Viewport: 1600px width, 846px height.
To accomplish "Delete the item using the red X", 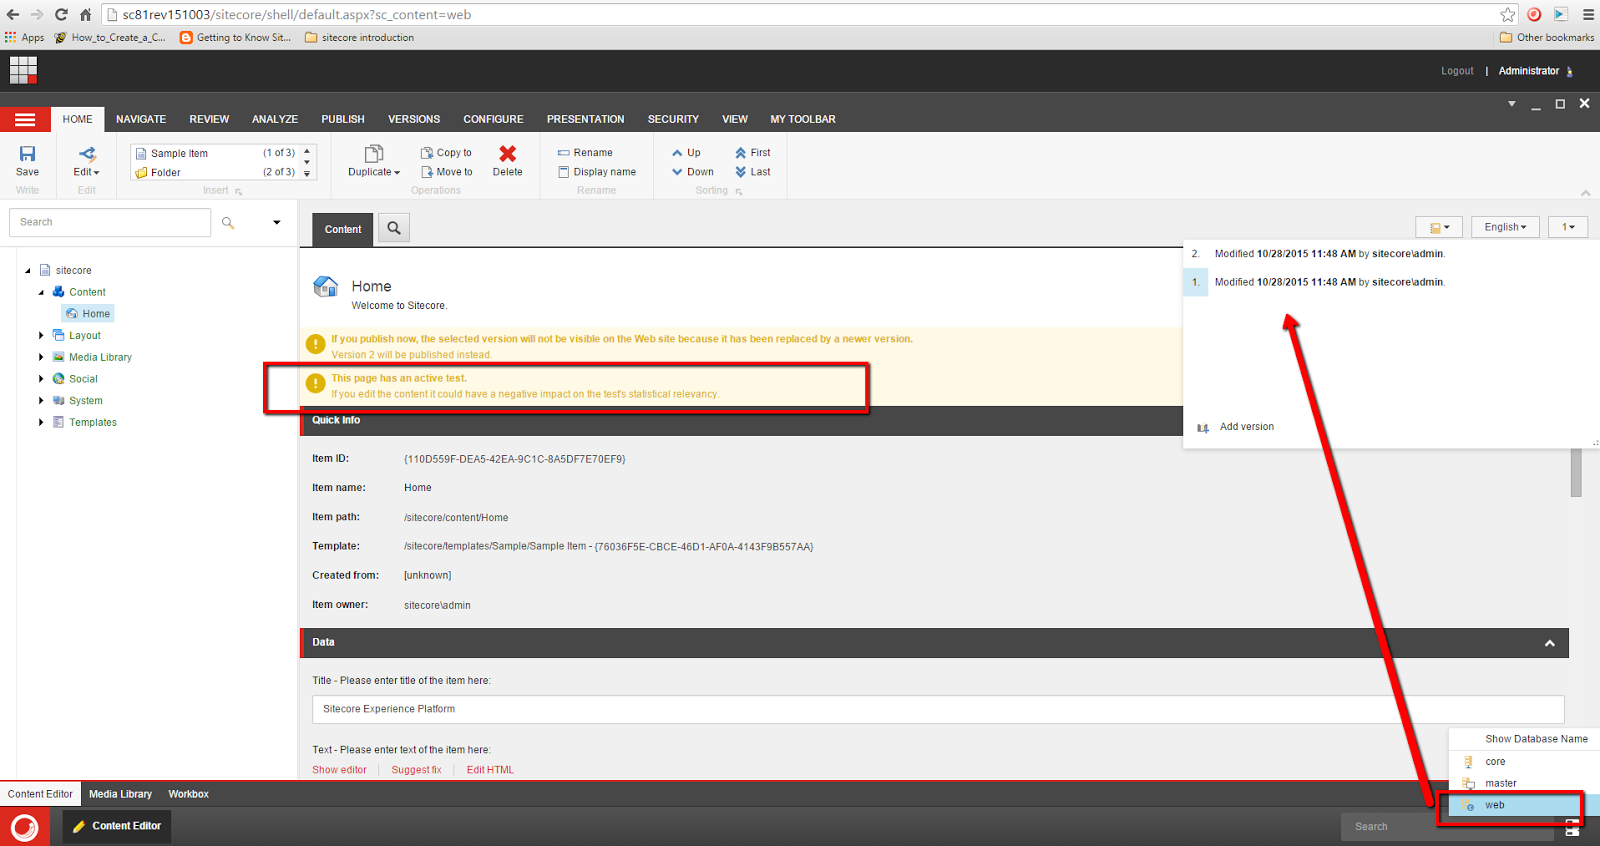I will [508, 160].
